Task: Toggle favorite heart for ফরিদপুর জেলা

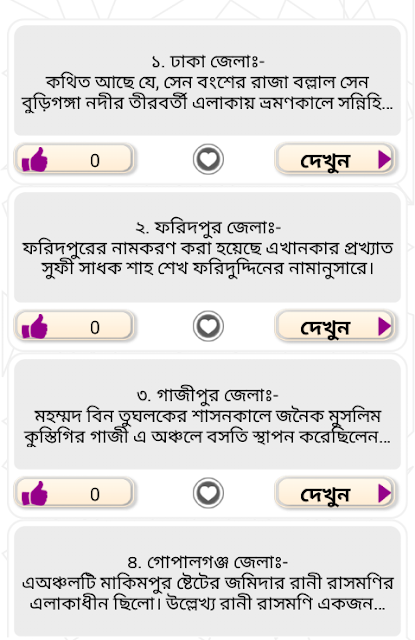Action: pos(208,326)
